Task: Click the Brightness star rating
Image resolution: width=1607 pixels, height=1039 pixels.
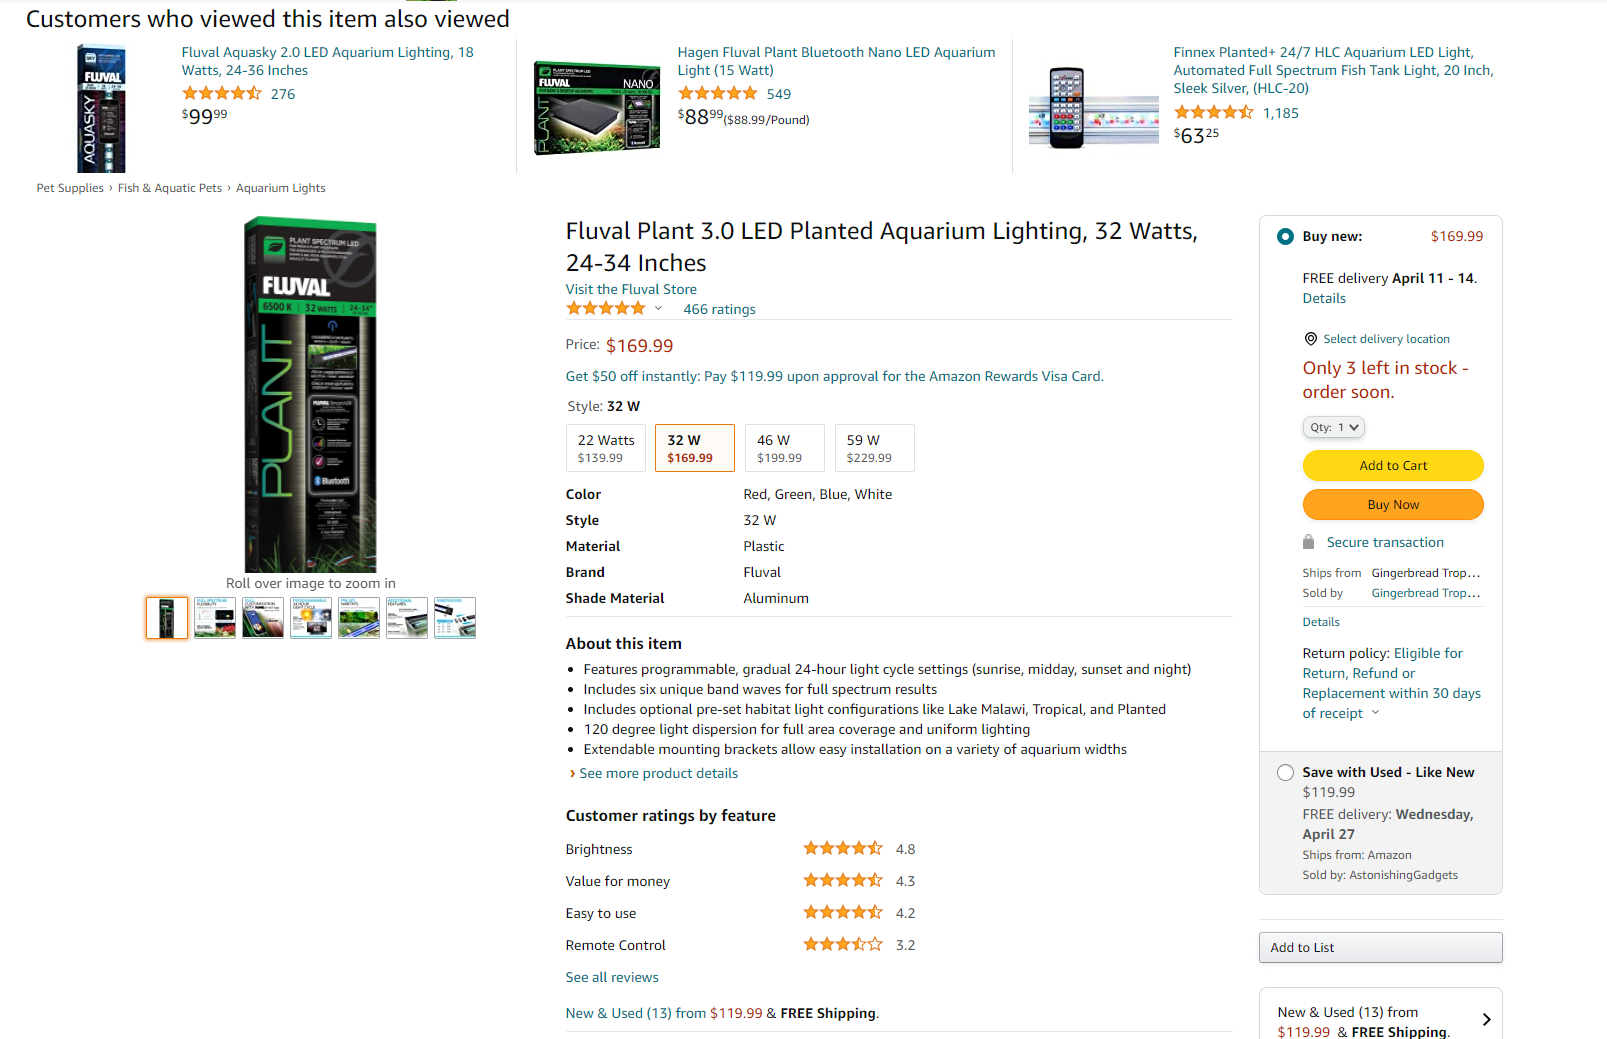Action: coord(843,849)
